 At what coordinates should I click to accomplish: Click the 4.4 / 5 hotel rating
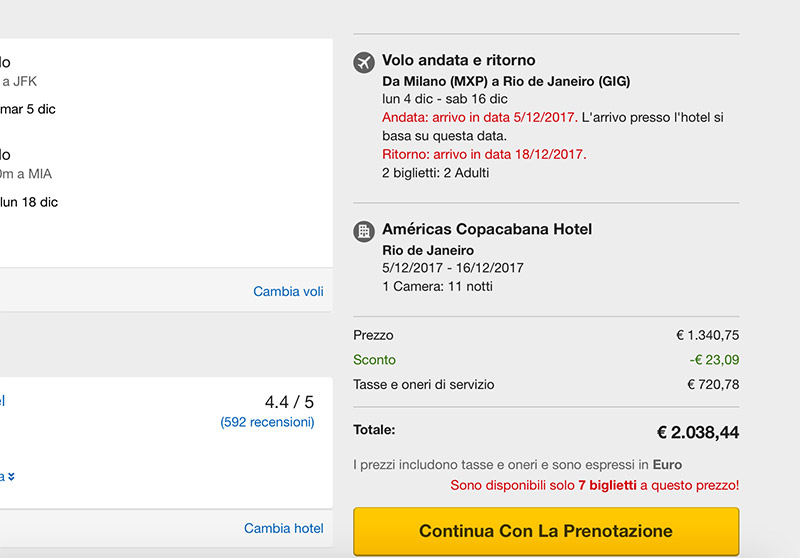click(x=289, y=402)
